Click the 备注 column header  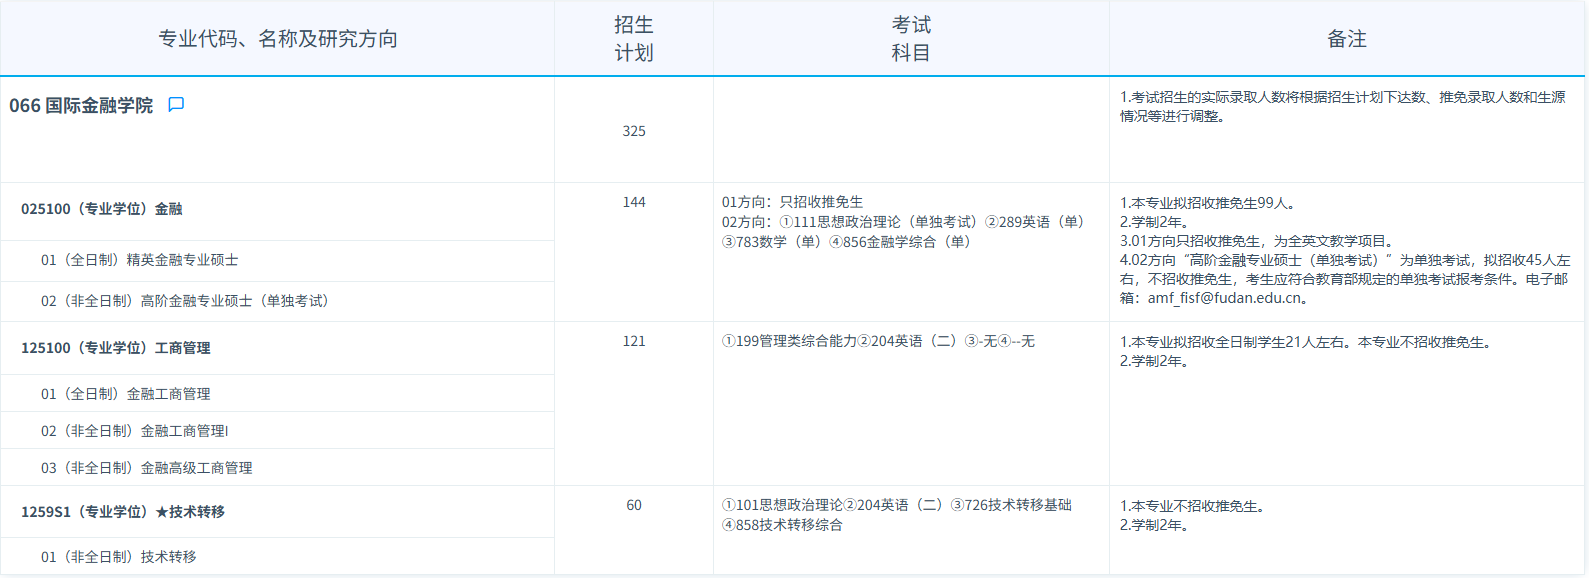pyautogui.click(x=1347, y=39)
